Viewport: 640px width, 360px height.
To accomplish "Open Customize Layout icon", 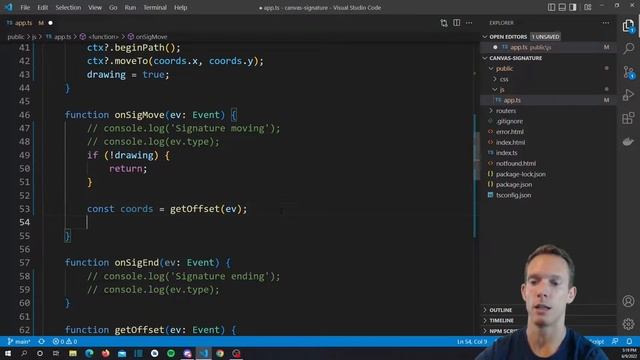I will (588, 7).
